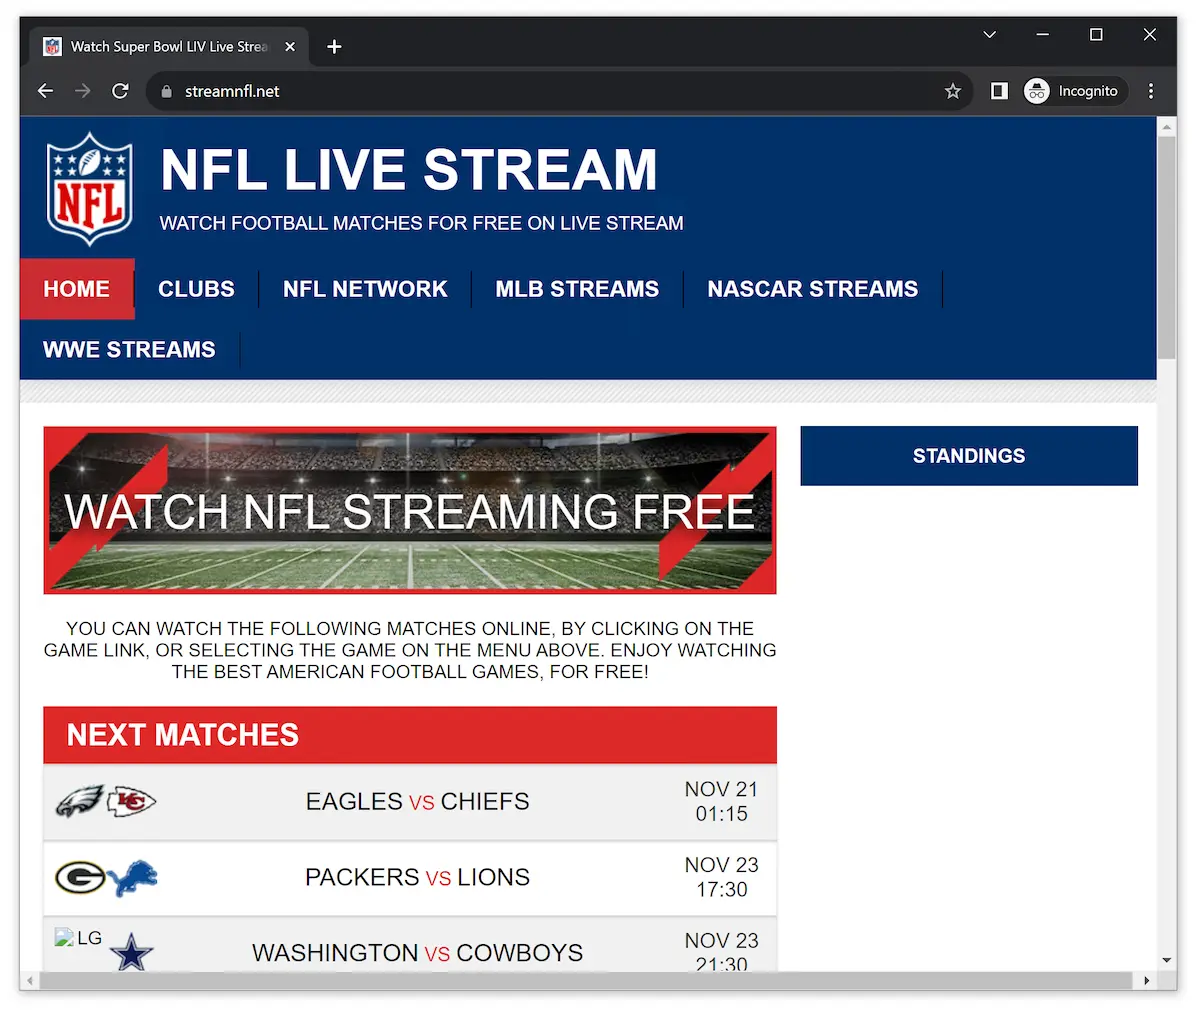
Task: Open the CLUBS menu item
Action: click(x=196, y=289)
